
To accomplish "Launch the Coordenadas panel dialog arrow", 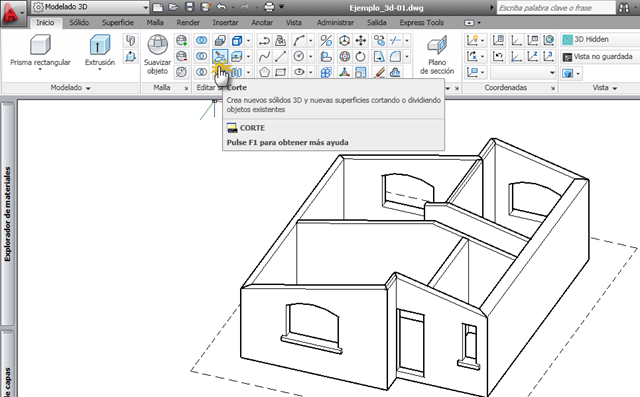I will click(x=553, y=88).
